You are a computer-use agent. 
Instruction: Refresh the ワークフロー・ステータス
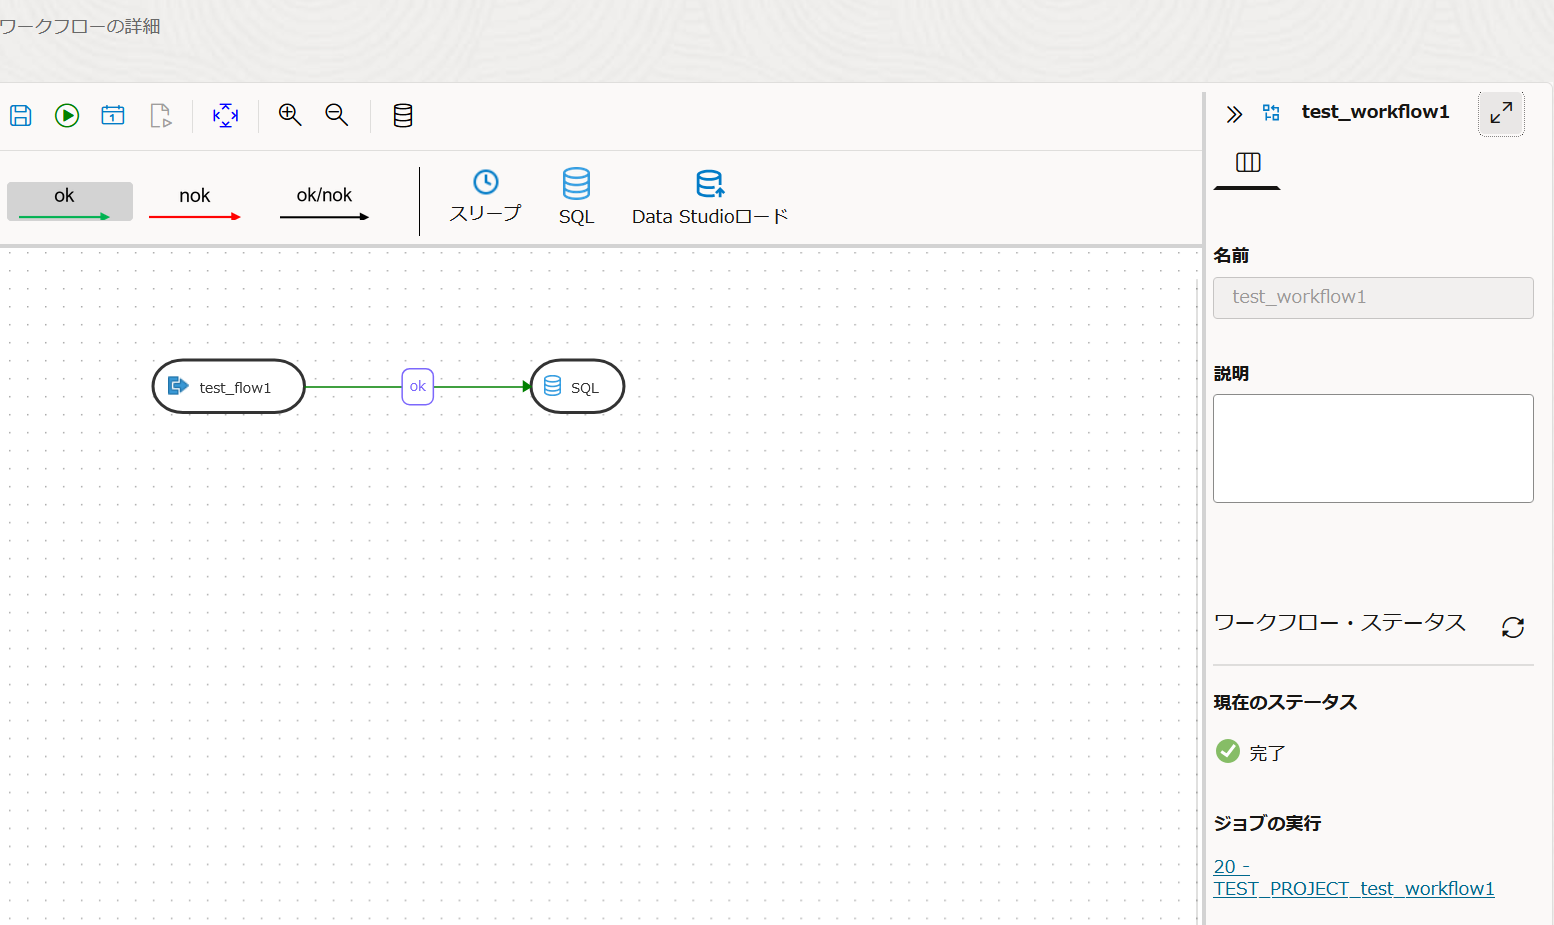click(1513, 627)
